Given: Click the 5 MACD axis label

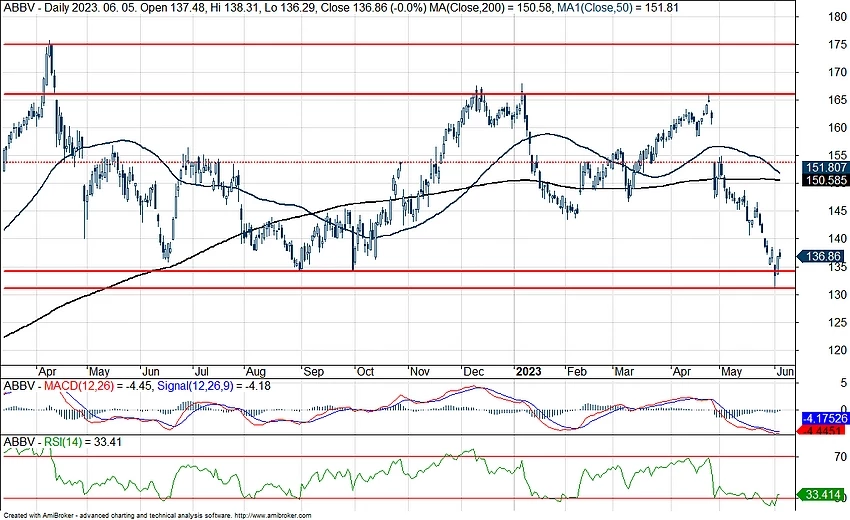Looking at the screenshot, I should (843, 383).
